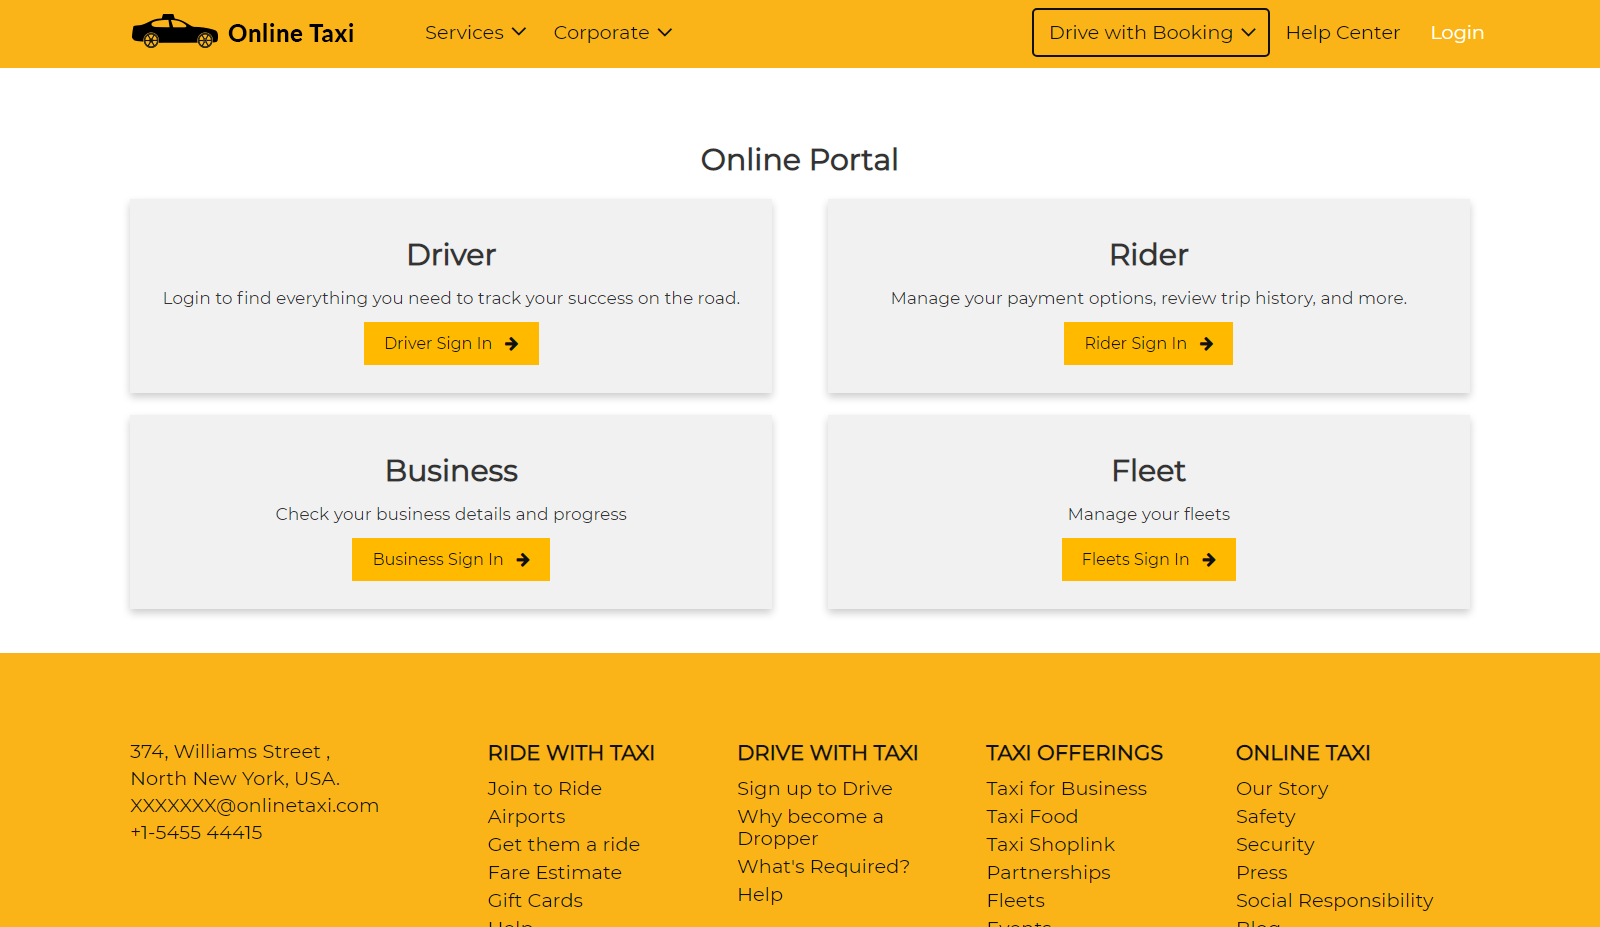Open the Safety footer link

(x=1266, y=817)
